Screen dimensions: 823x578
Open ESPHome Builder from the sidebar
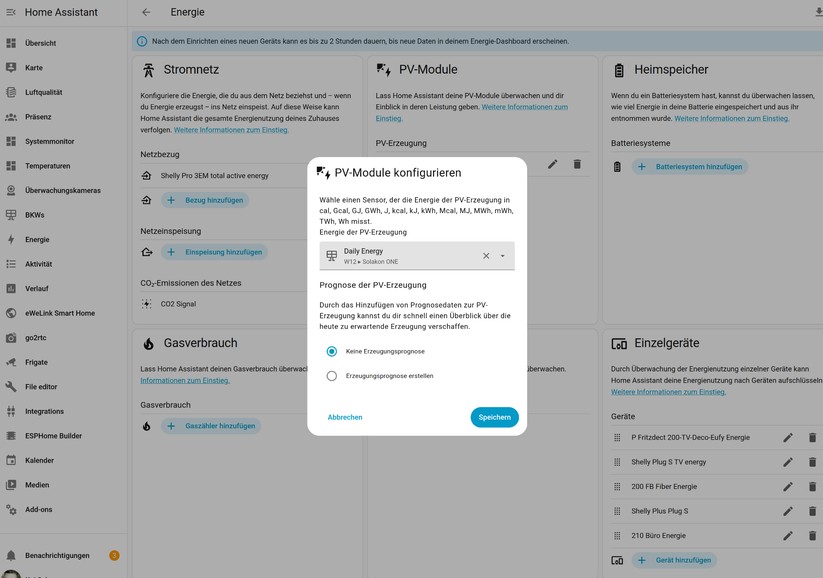coord(53,436)
